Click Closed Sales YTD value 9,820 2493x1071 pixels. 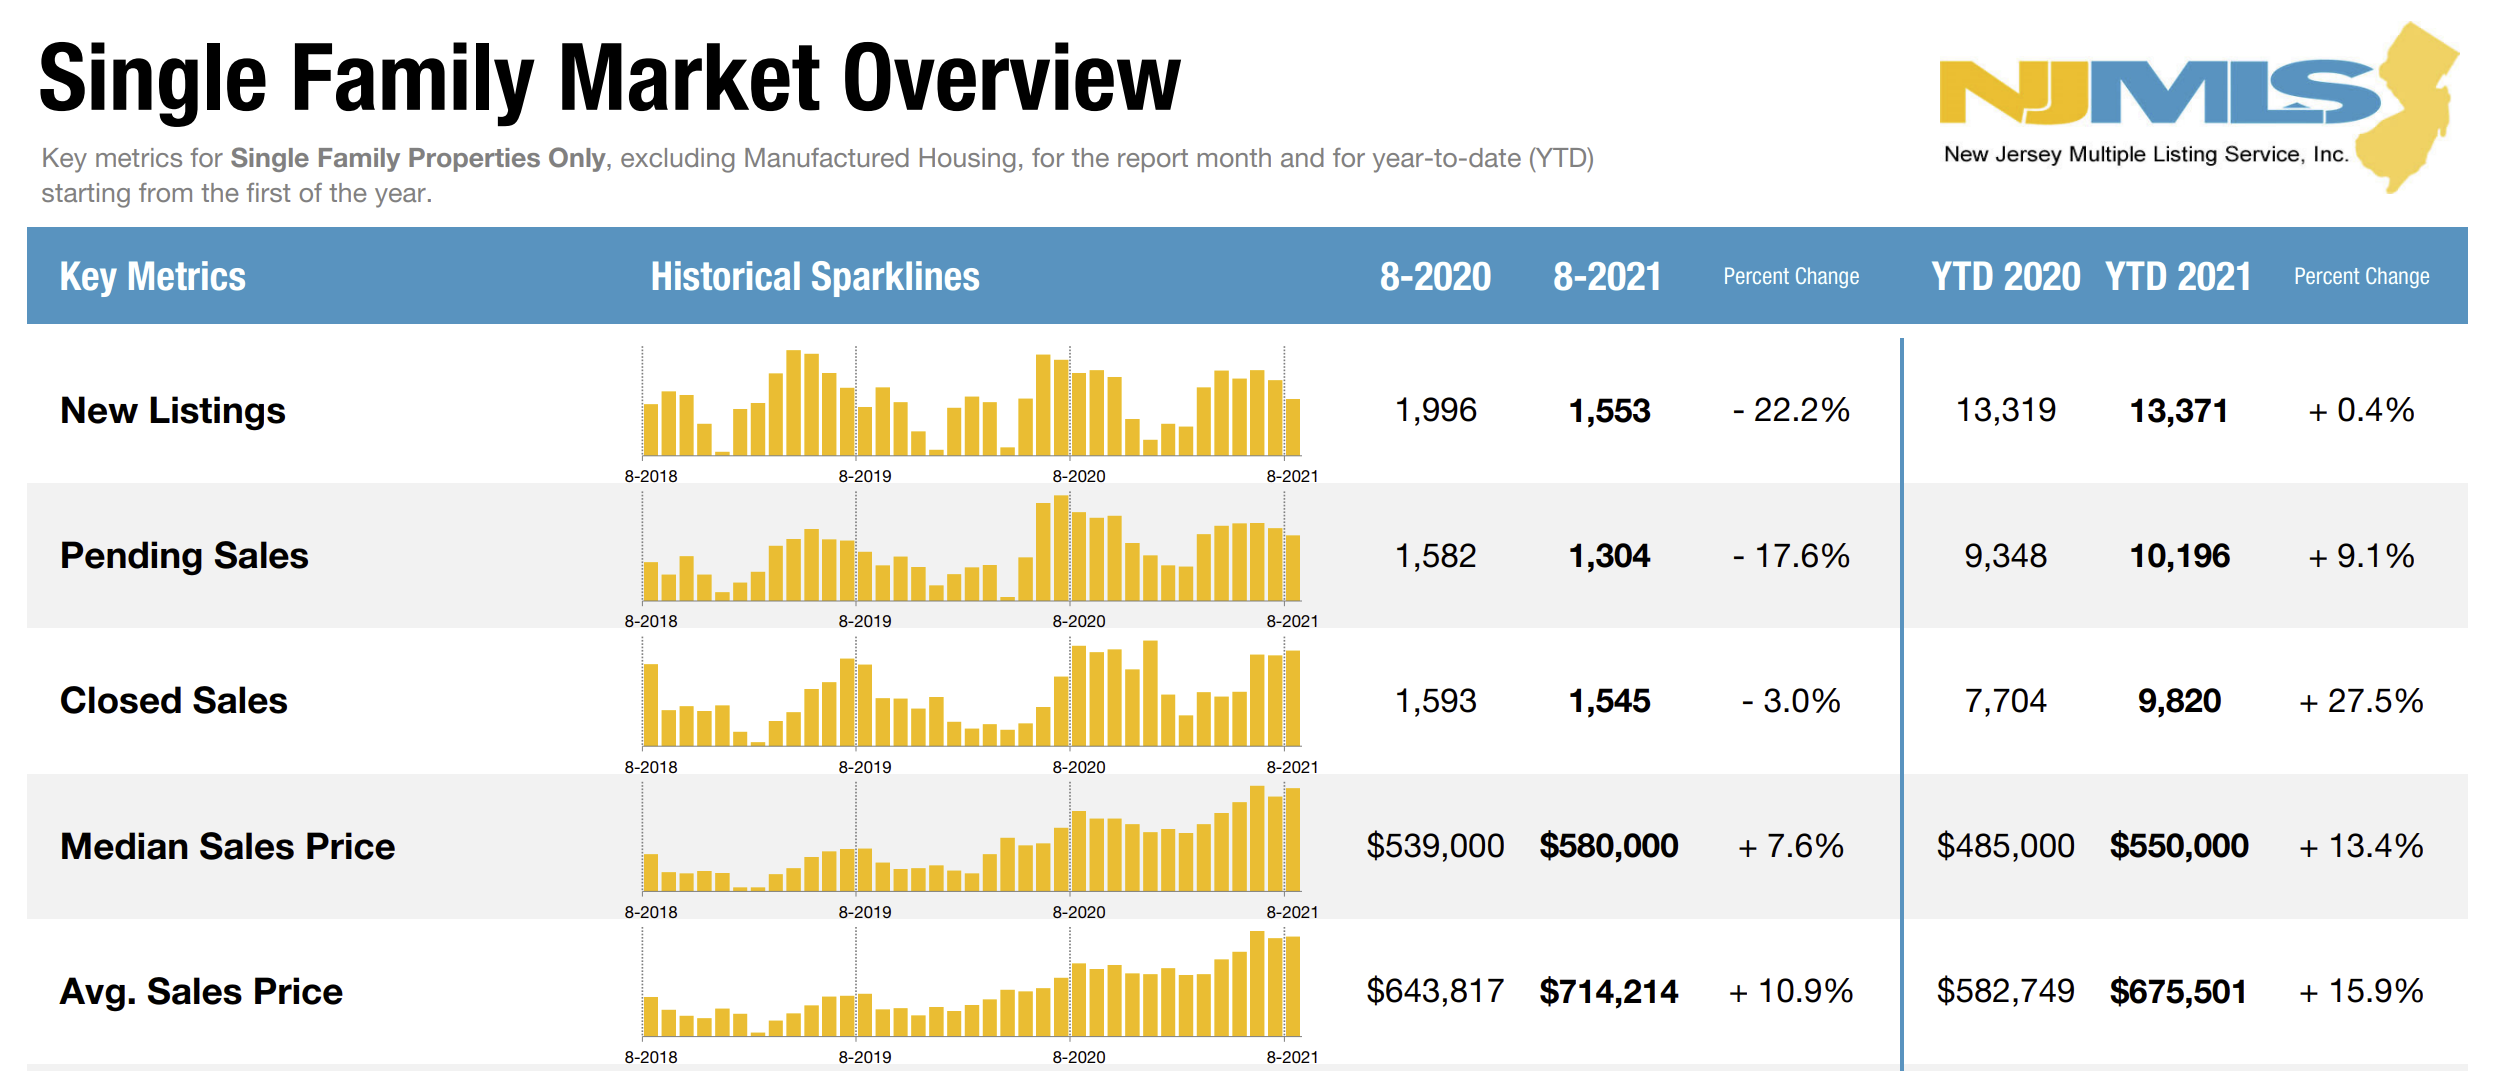[2180, 700]
